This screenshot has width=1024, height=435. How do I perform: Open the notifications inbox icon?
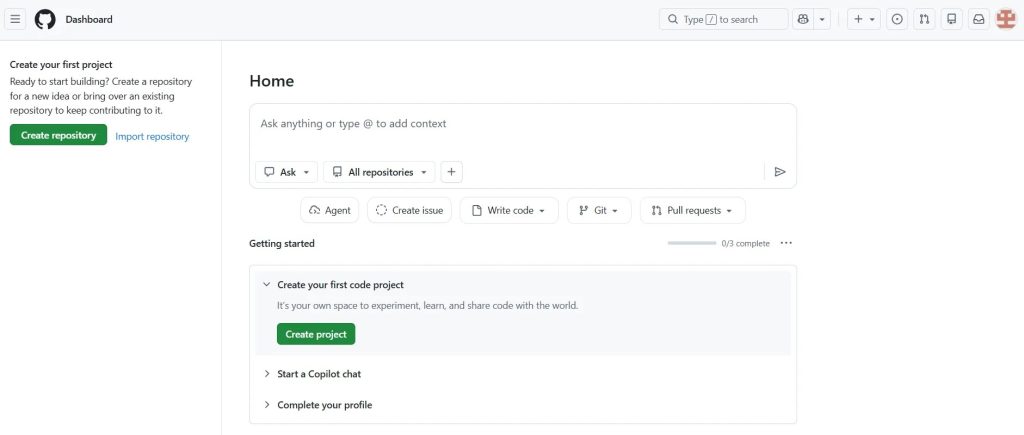(x=978, y=19)
